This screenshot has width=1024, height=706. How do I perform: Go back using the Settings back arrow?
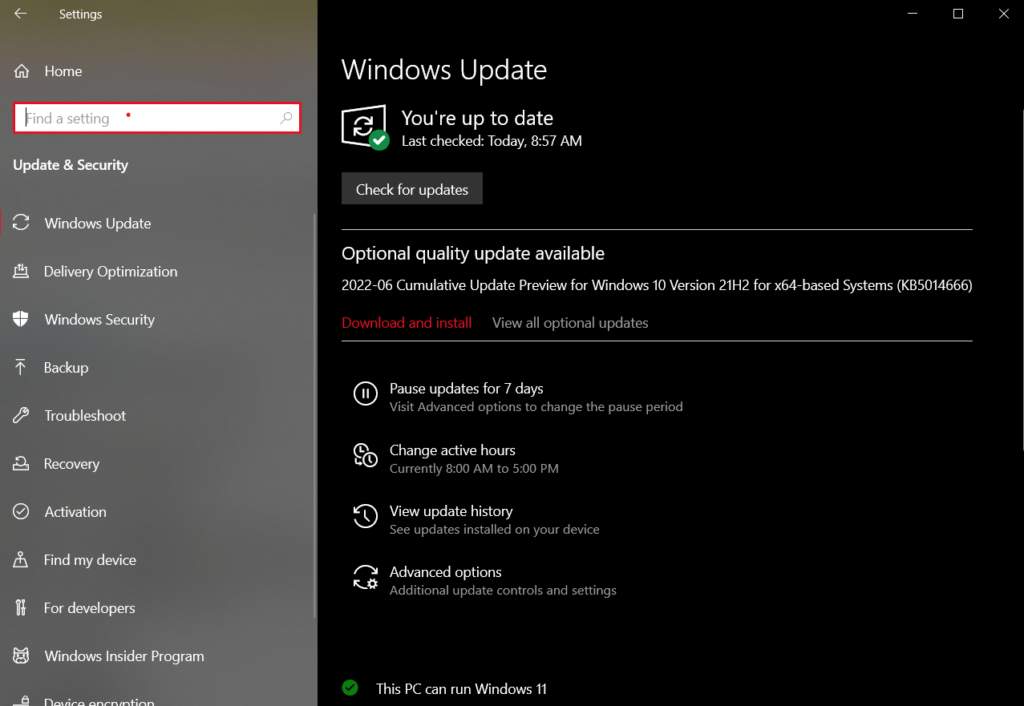20,14
